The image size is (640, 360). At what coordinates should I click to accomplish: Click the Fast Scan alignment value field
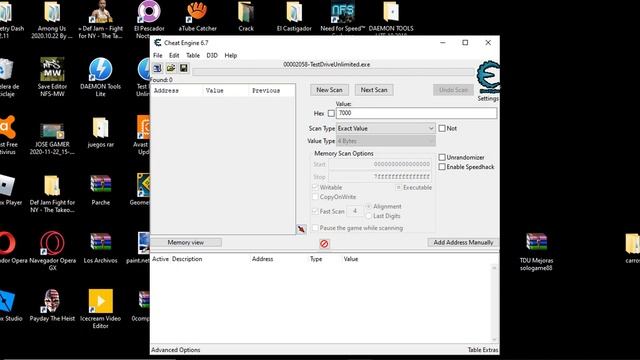click(355, 211)
